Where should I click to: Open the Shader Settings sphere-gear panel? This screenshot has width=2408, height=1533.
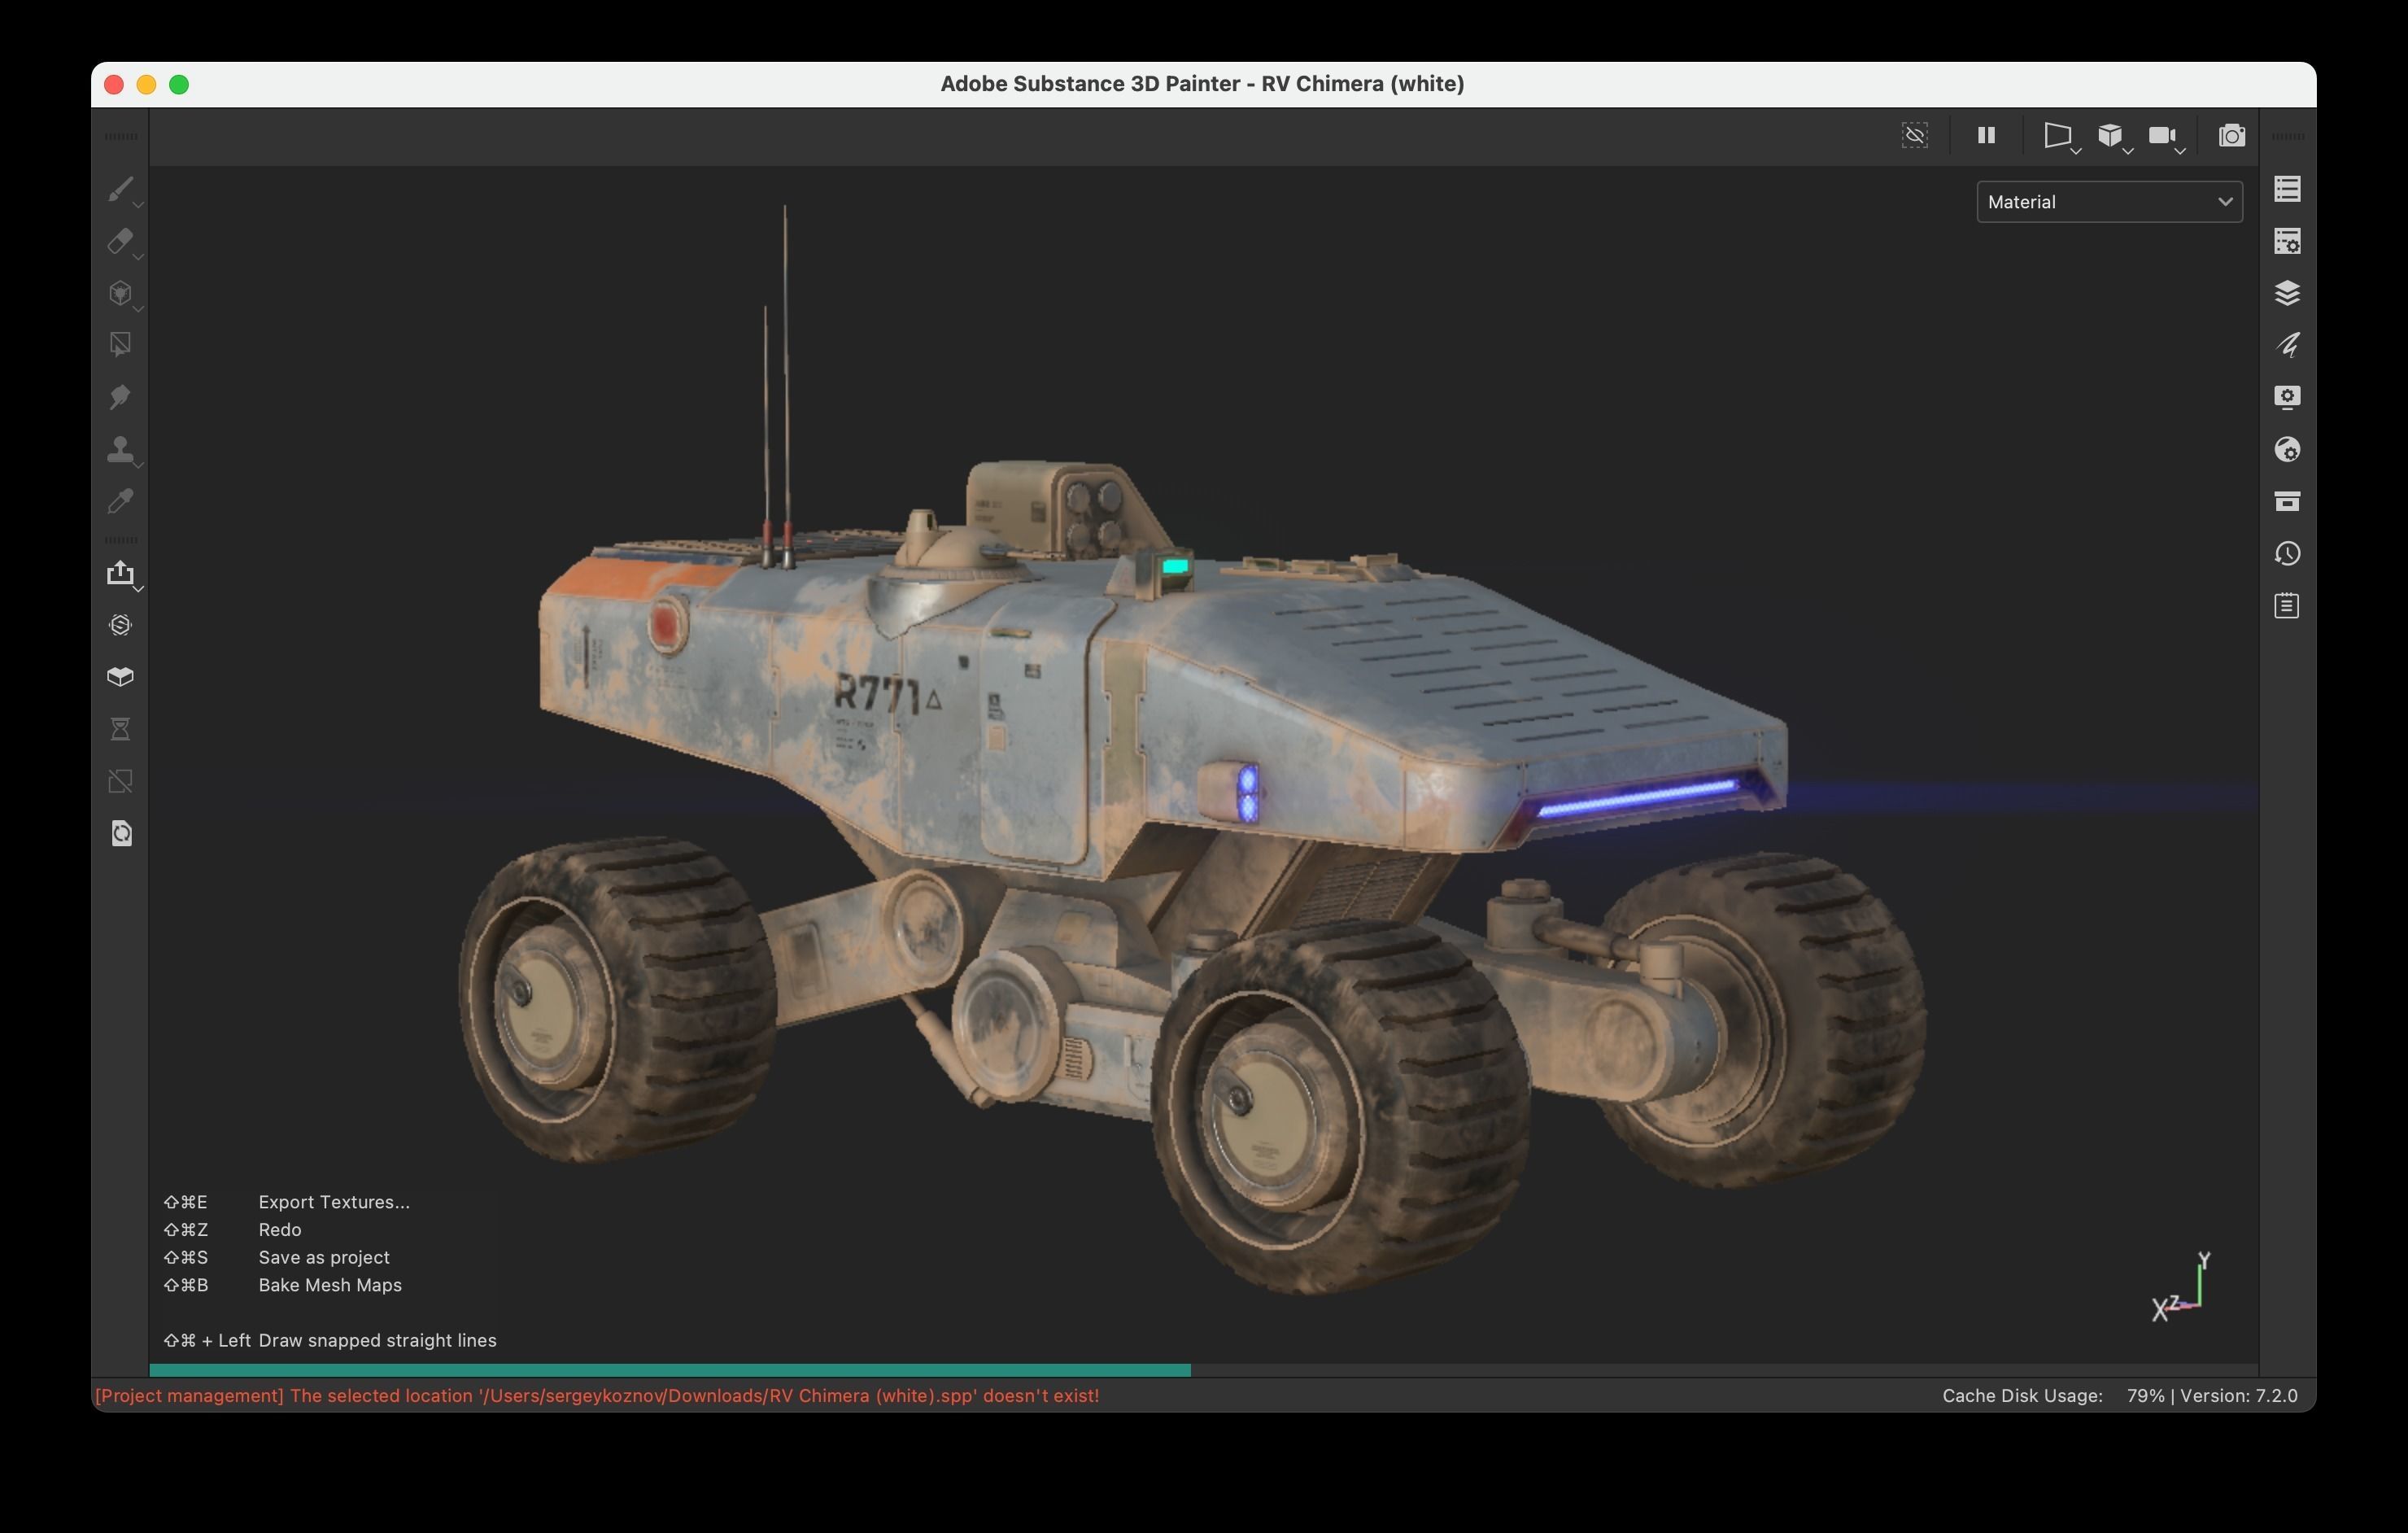(2287, 449)
